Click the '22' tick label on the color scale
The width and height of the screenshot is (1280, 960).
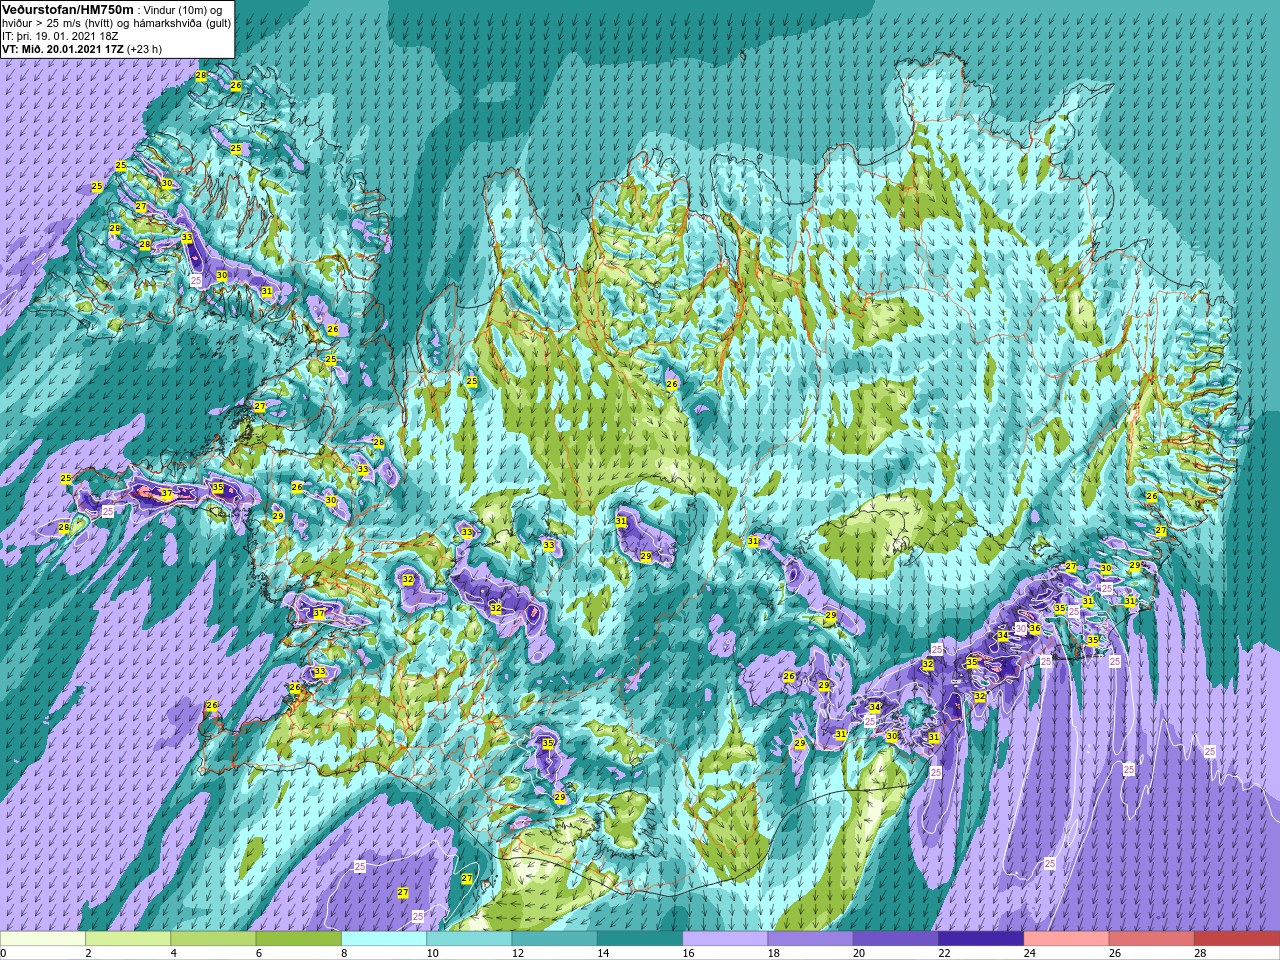[x=944, y=953]
